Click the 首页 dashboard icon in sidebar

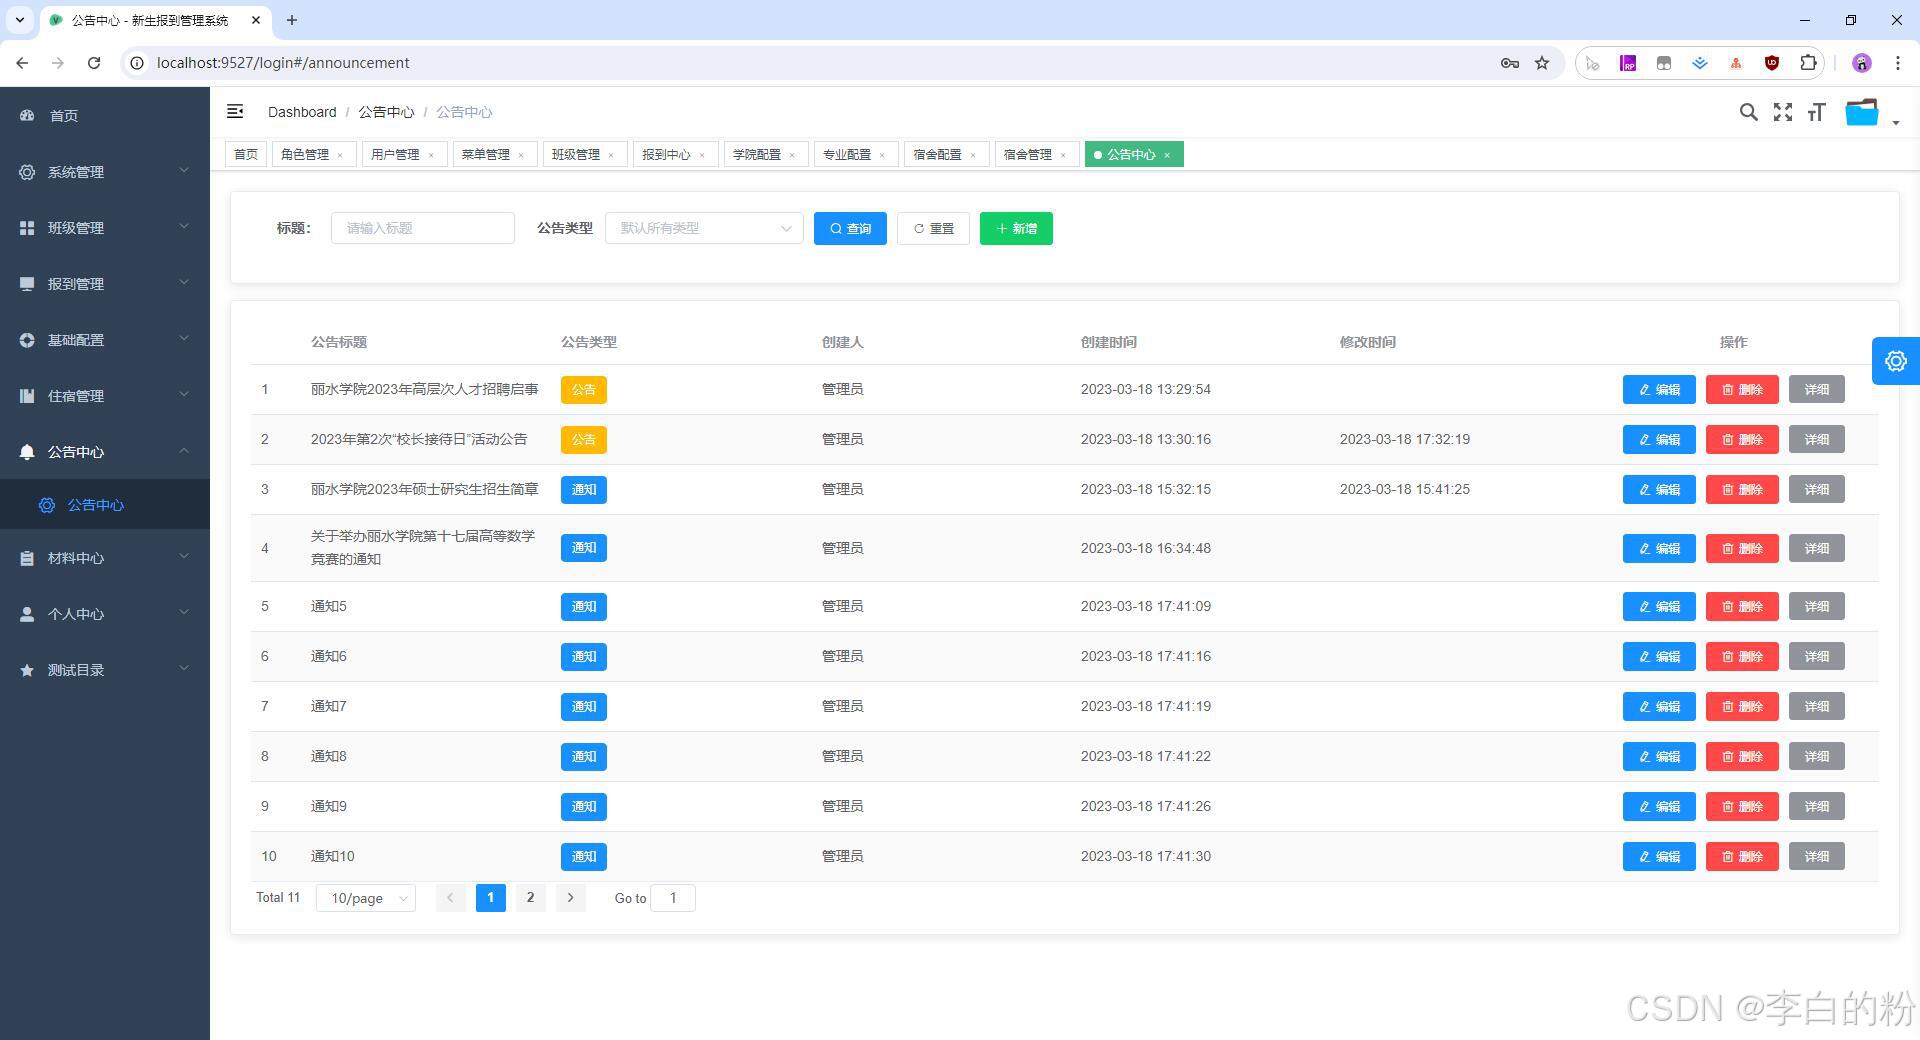[27, 116]
